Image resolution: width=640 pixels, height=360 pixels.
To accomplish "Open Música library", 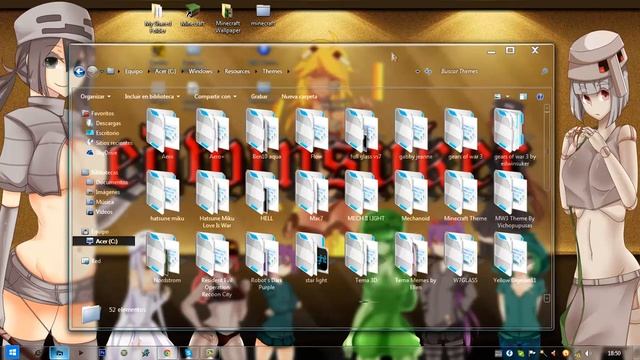I will (100, 202).
